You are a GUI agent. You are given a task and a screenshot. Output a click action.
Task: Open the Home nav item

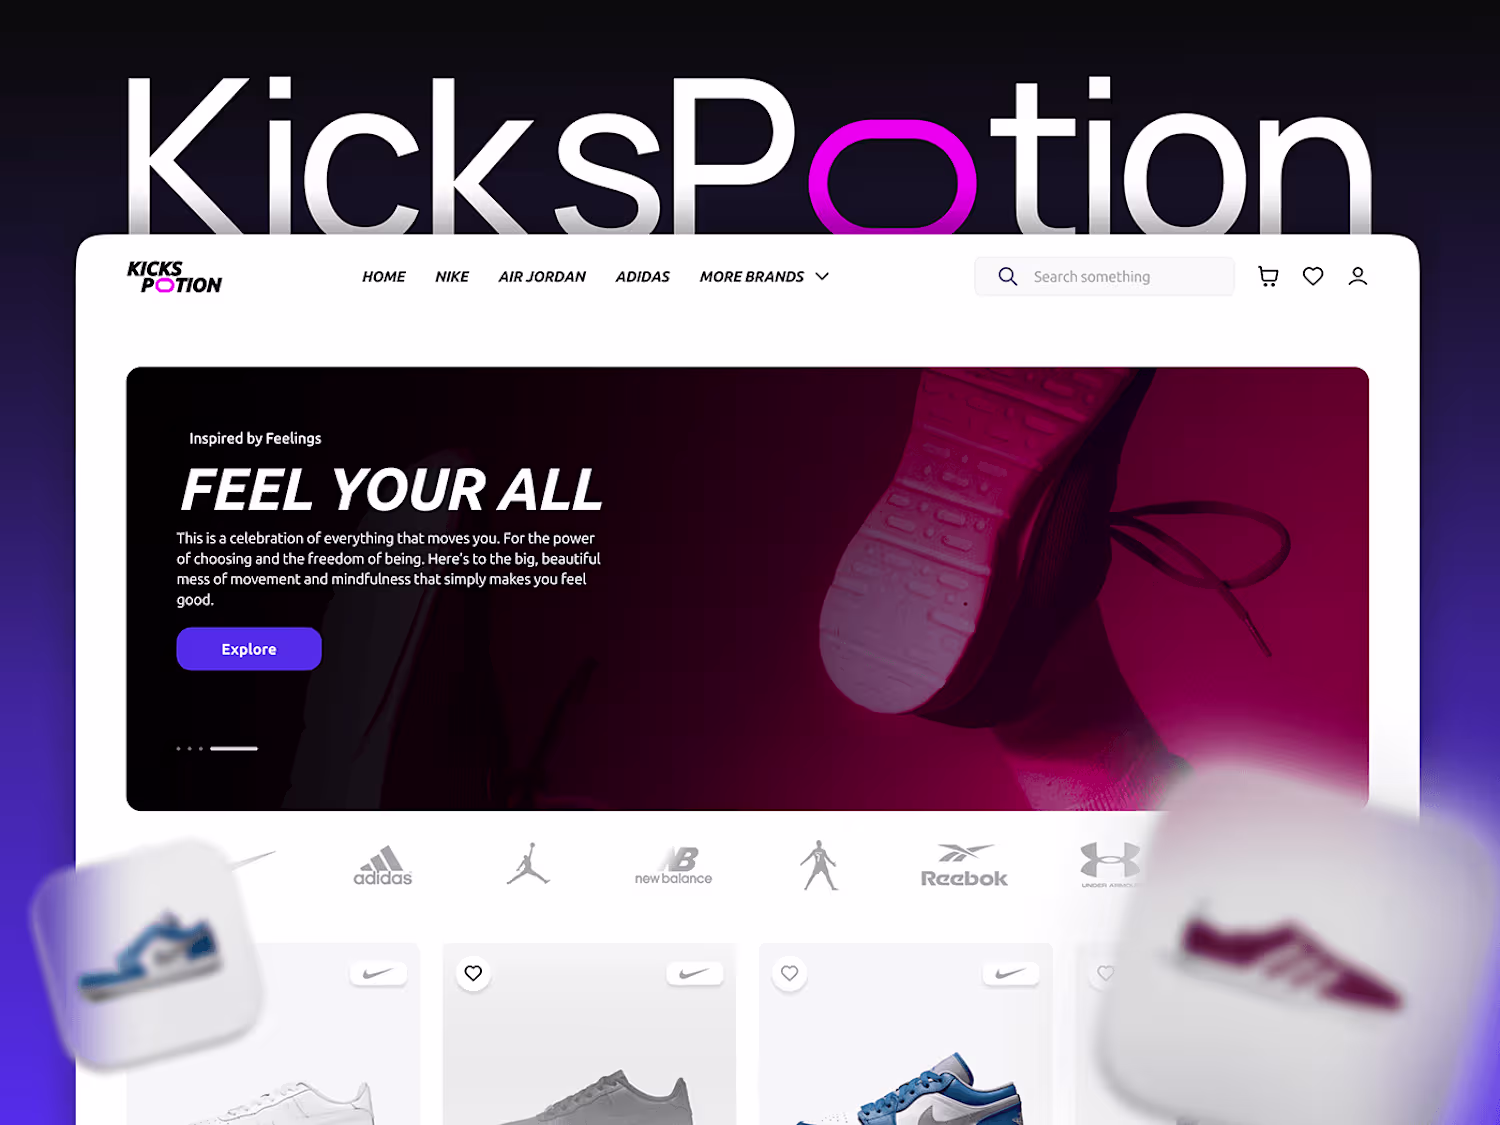384,277
